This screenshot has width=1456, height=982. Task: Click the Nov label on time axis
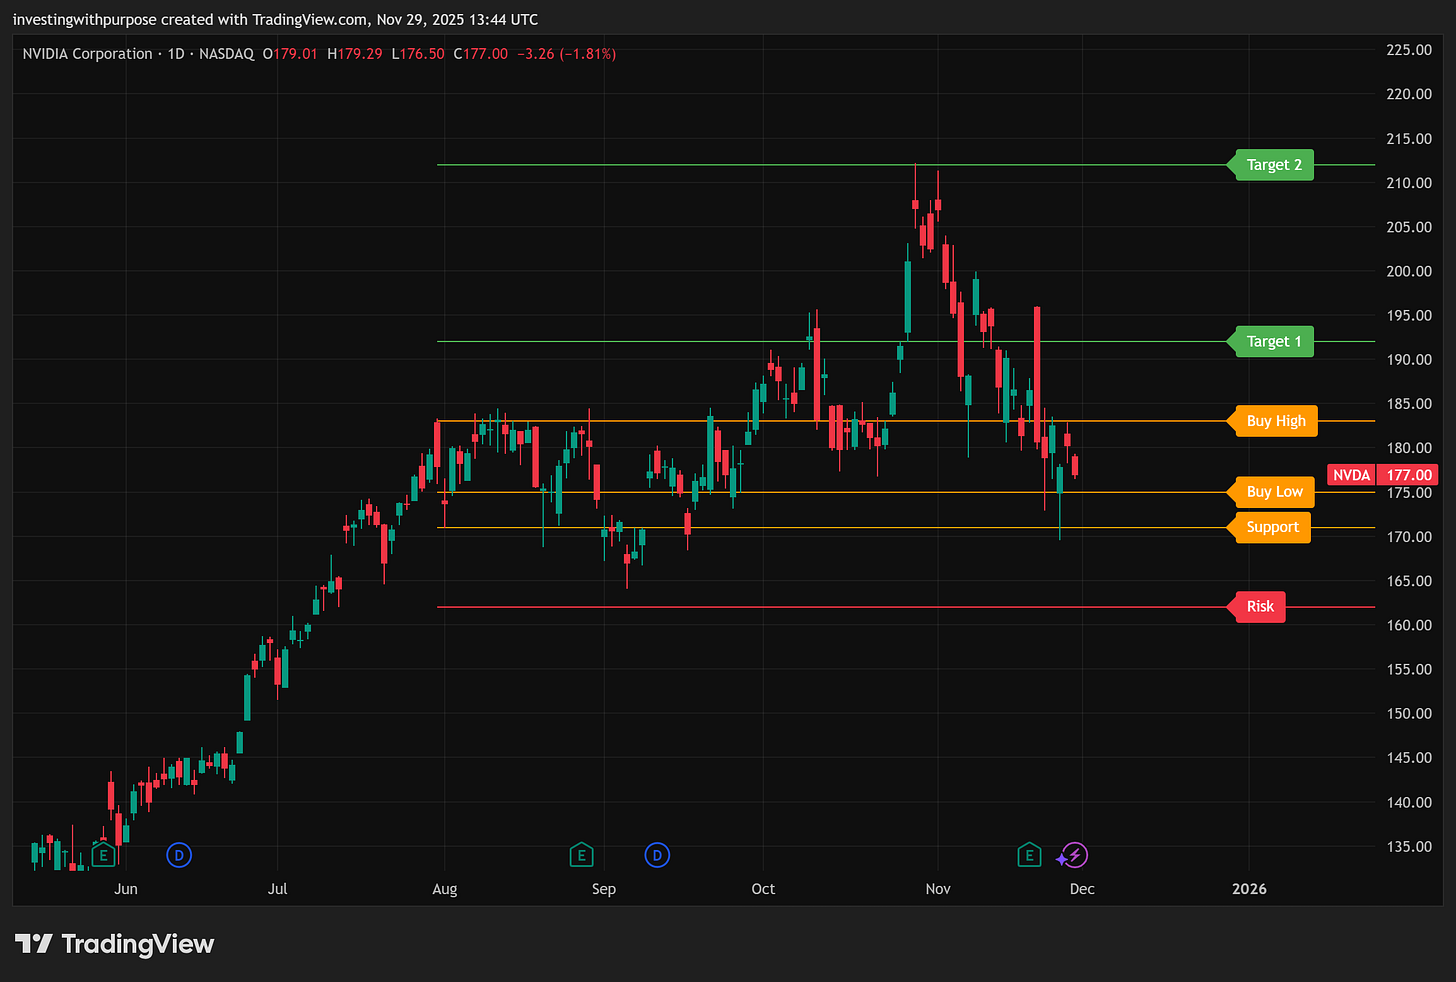pyautogui.click(x=938, y=889)
